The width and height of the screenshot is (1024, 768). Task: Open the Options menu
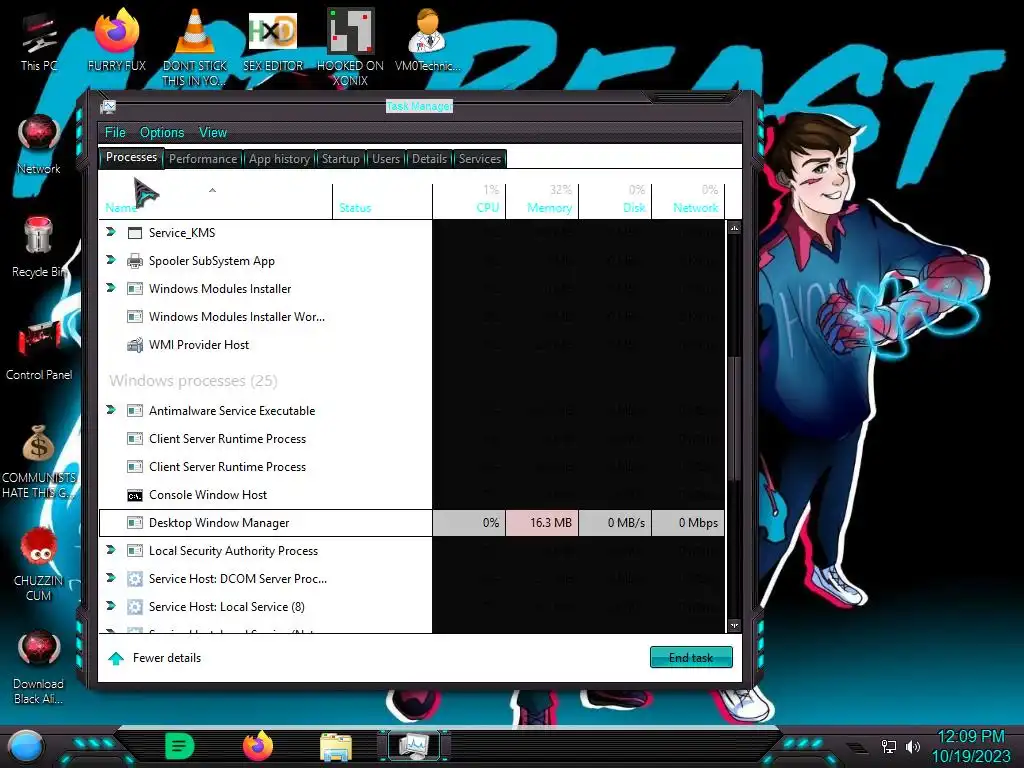click(x=162, y=133)
